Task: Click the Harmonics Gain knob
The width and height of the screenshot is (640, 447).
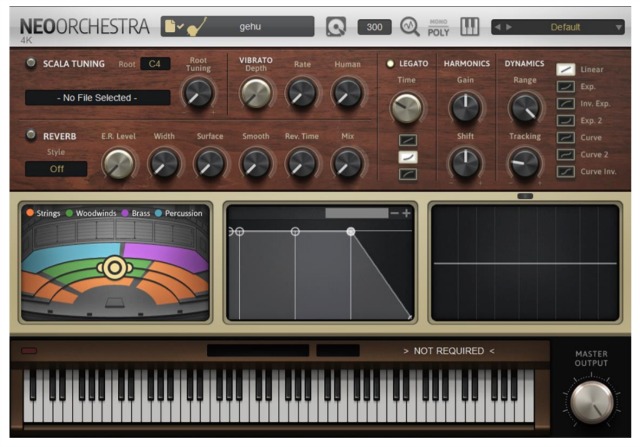Action: pyautogui.click(x=465, y=108)
